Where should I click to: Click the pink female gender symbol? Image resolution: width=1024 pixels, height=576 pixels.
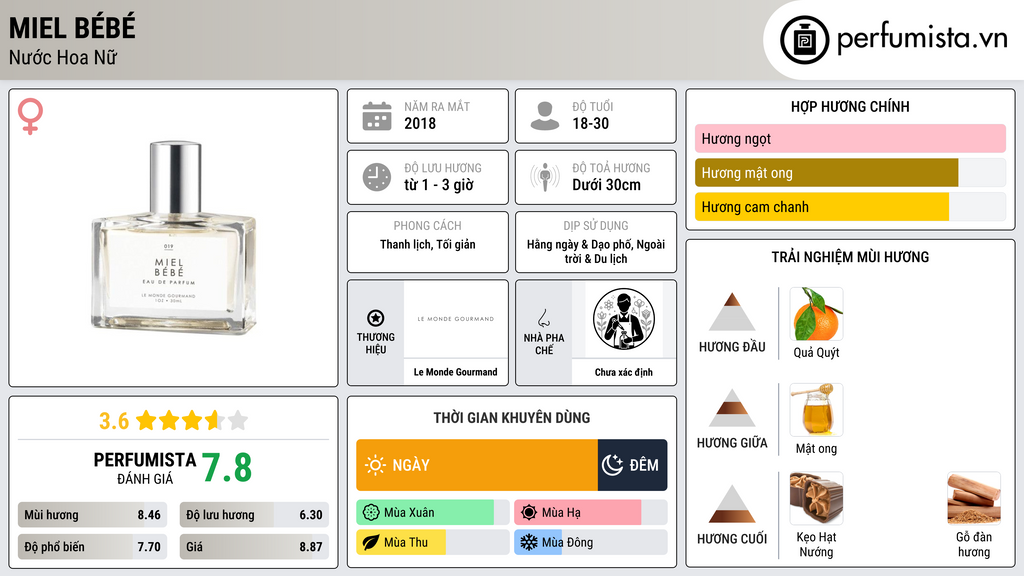pyautogui.click(x=30, y=116)
